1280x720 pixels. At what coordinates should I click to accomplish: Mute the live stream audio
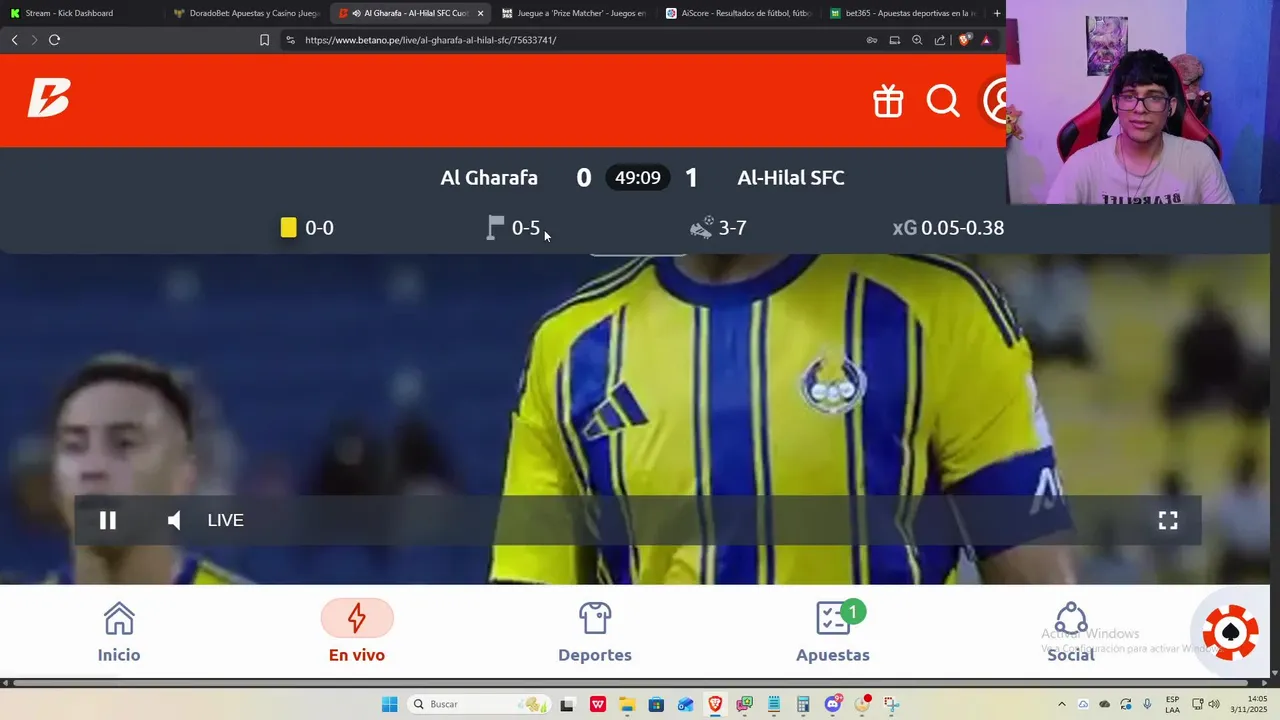coord(174,520)
